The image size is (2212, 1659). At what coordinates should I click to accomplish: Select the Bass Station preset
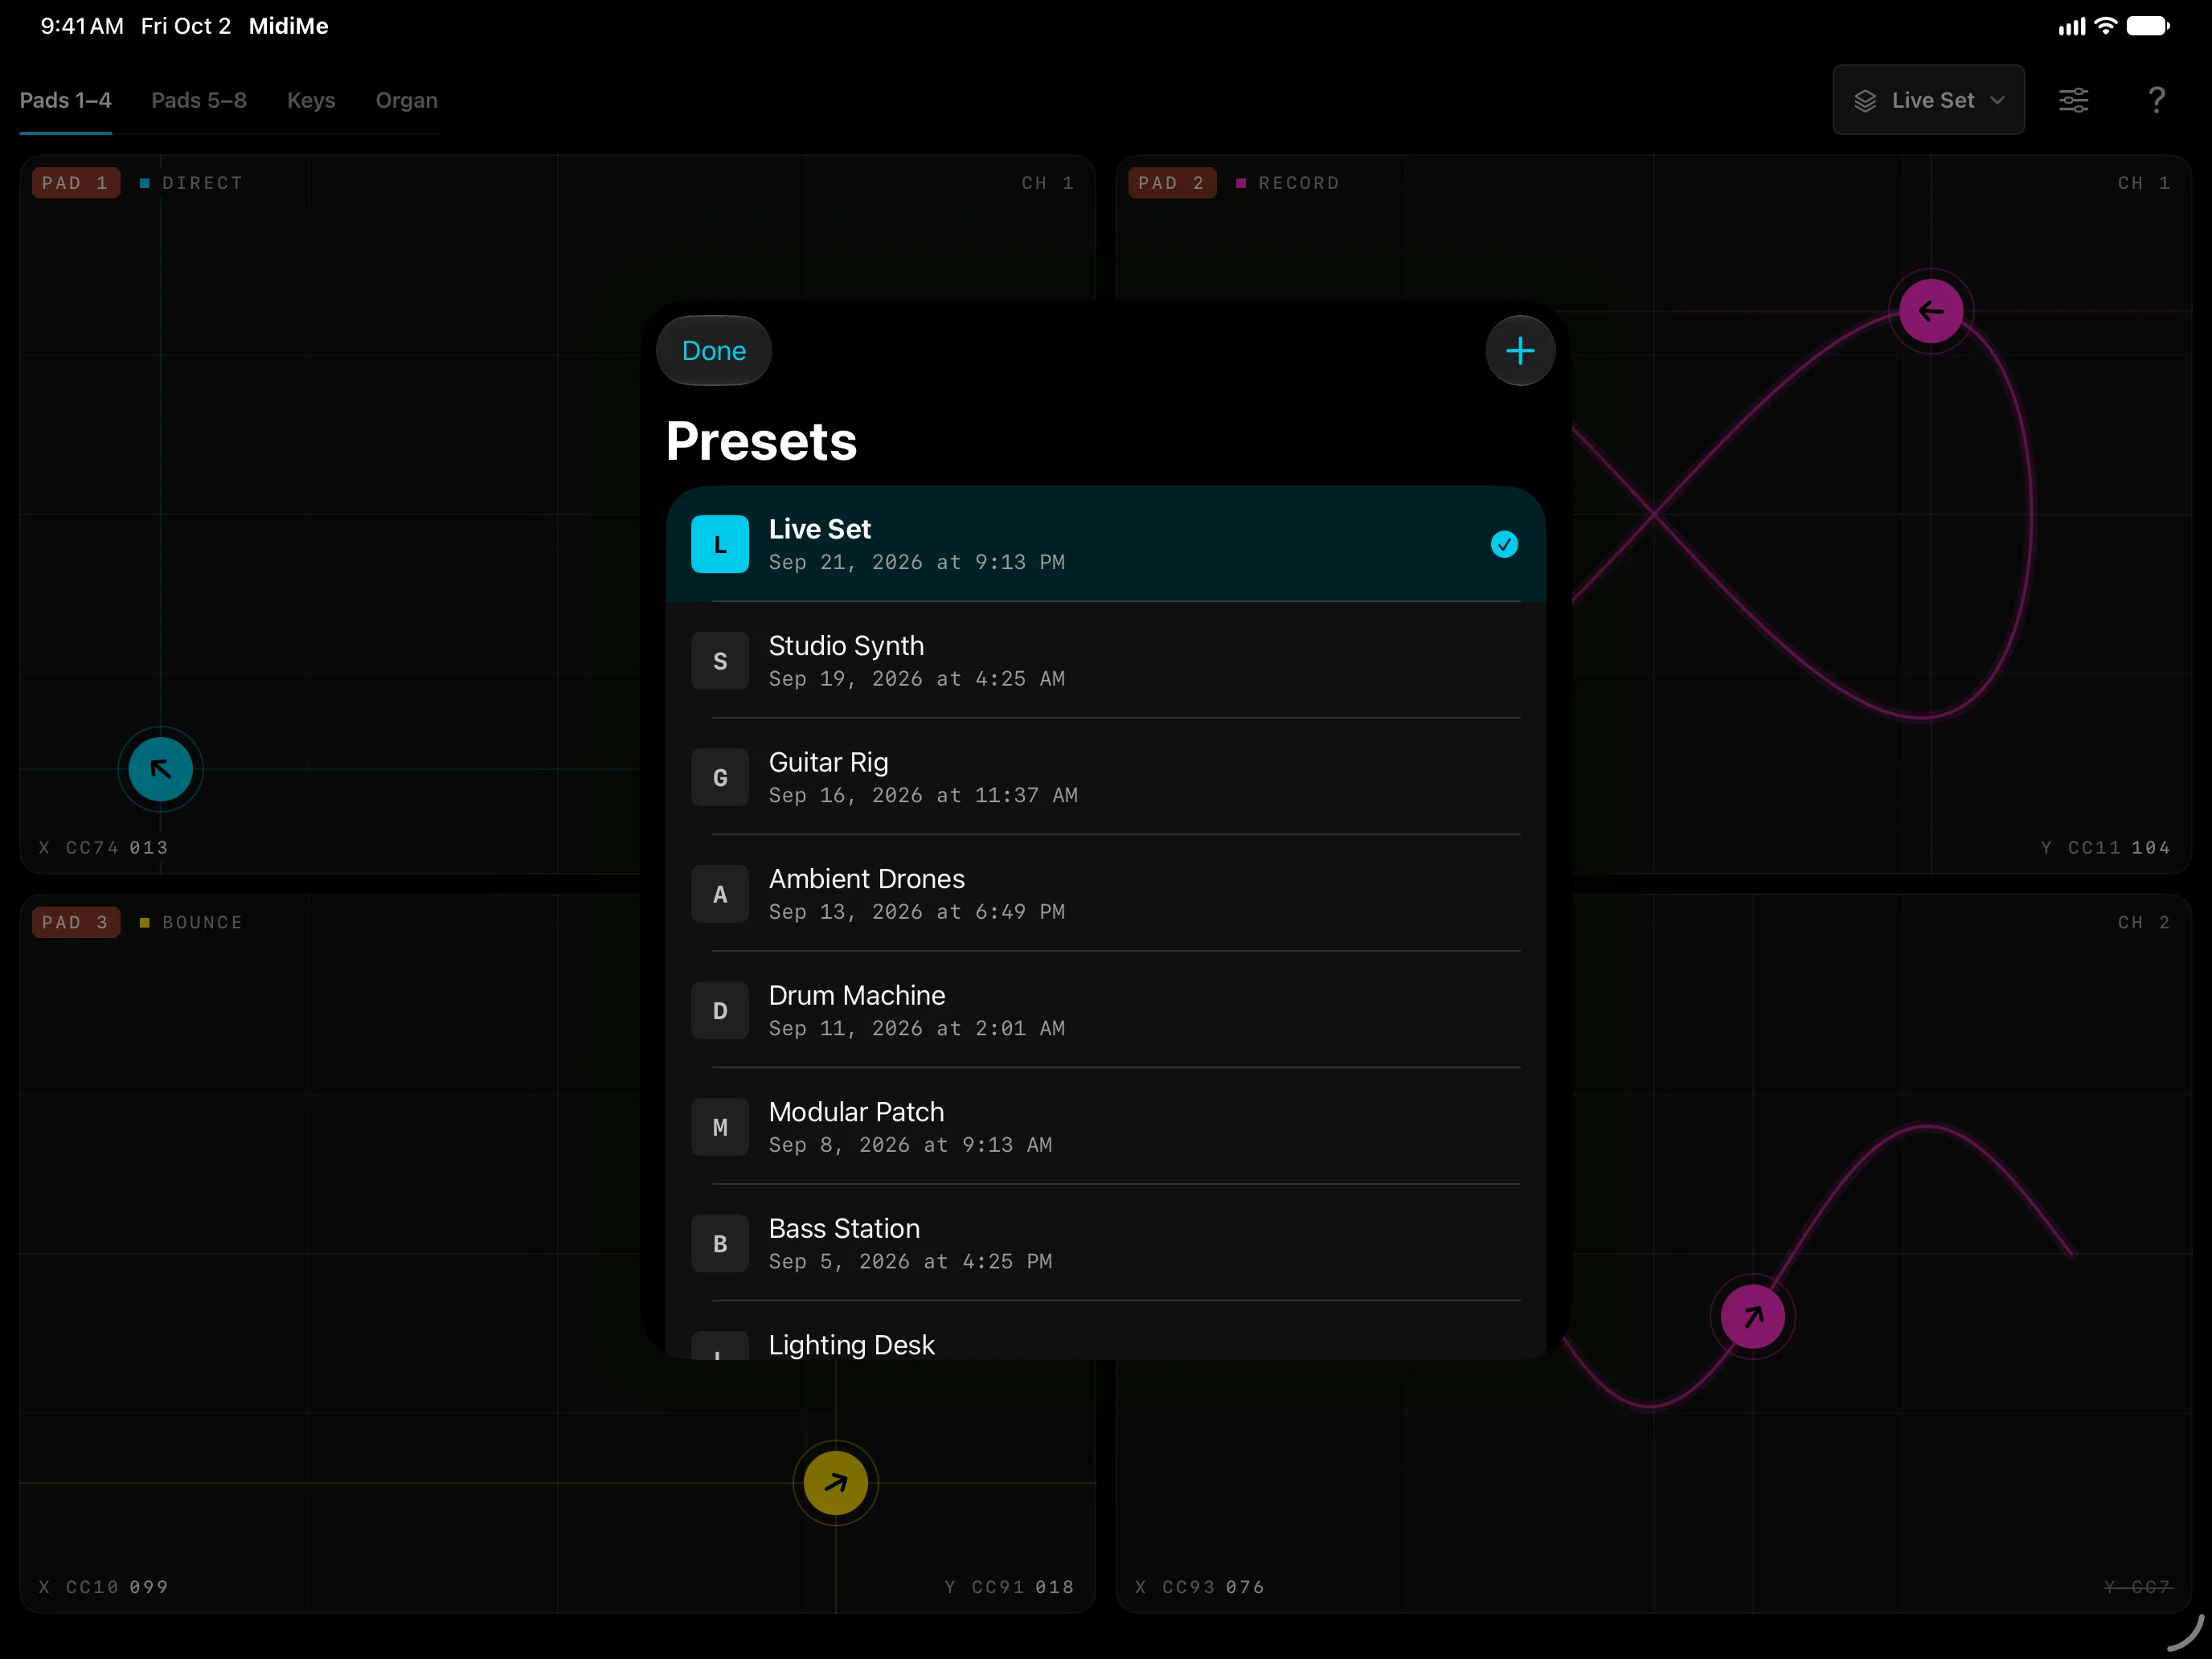(1106, 1244)
